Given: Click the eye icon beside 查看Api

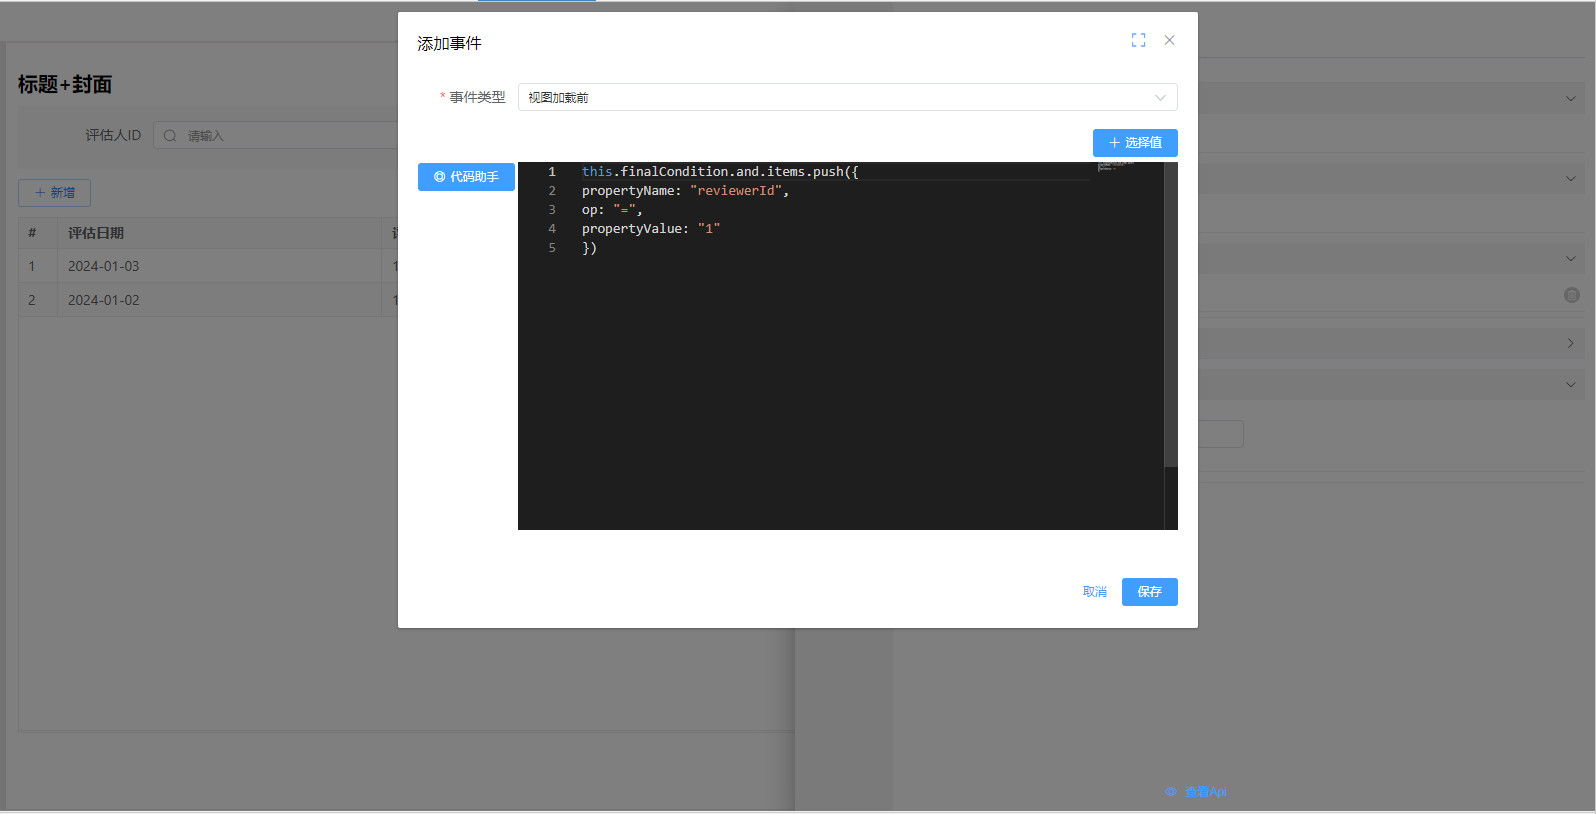Looking at the screenshot, I should (1171, 792).
